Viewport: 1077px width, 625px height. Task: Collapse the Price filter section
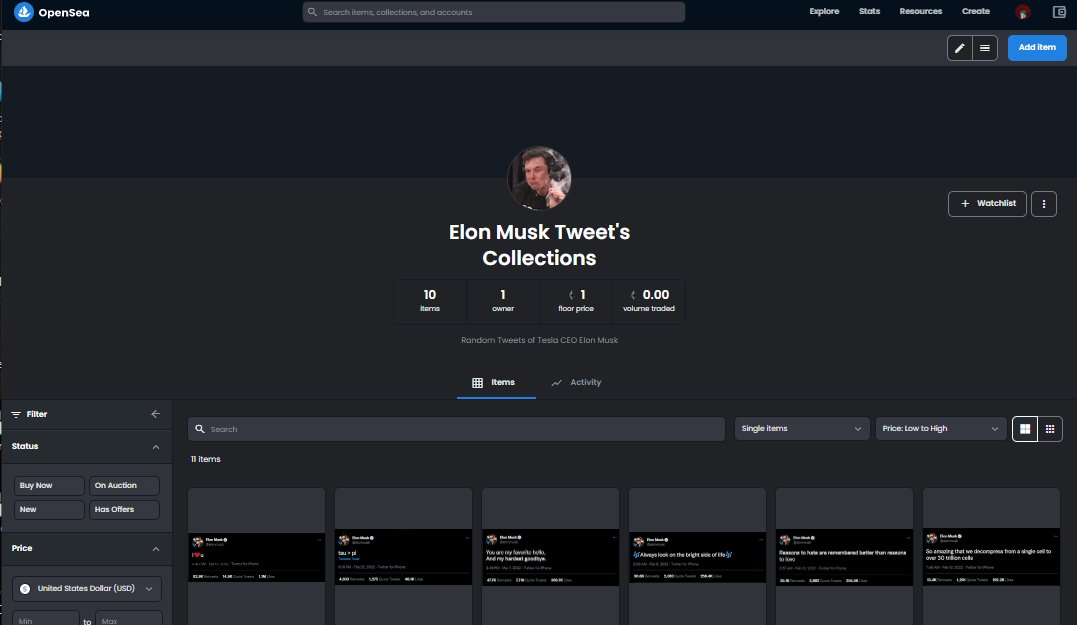coord(156,549)
